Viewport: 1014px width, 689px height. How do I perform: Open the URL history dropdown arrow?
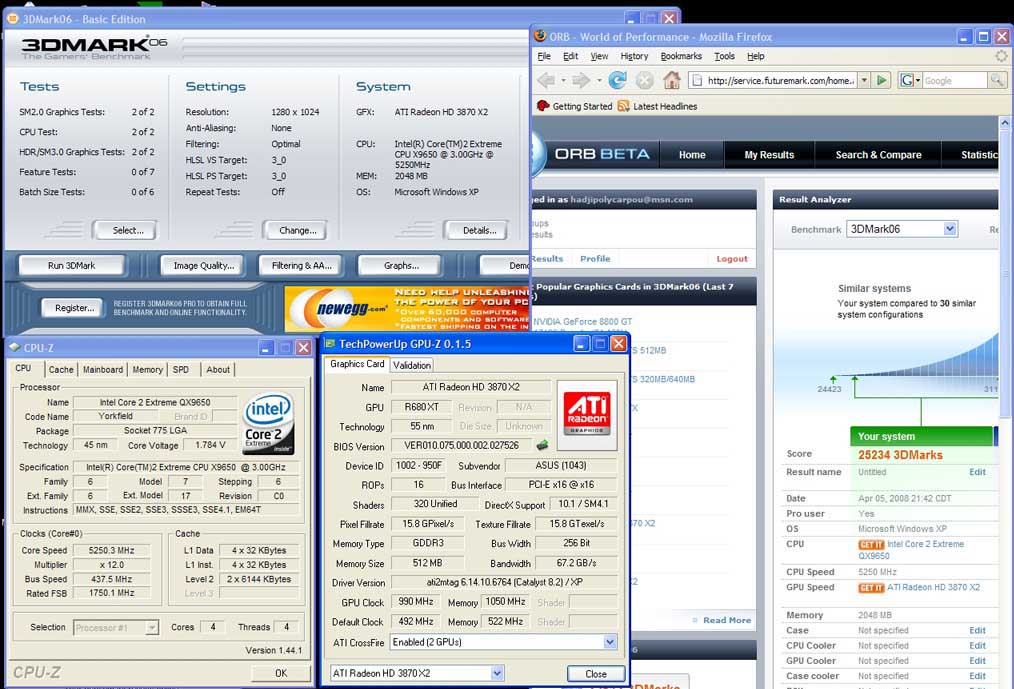point(864,80)
